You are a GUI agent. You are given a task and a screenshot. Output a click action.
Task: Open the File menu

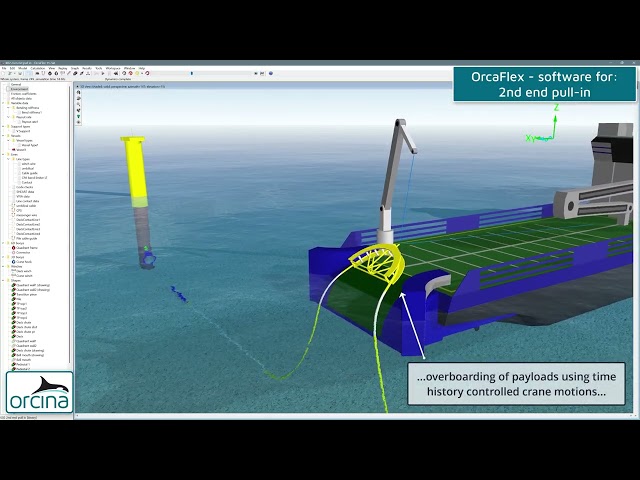click(4, 68)
